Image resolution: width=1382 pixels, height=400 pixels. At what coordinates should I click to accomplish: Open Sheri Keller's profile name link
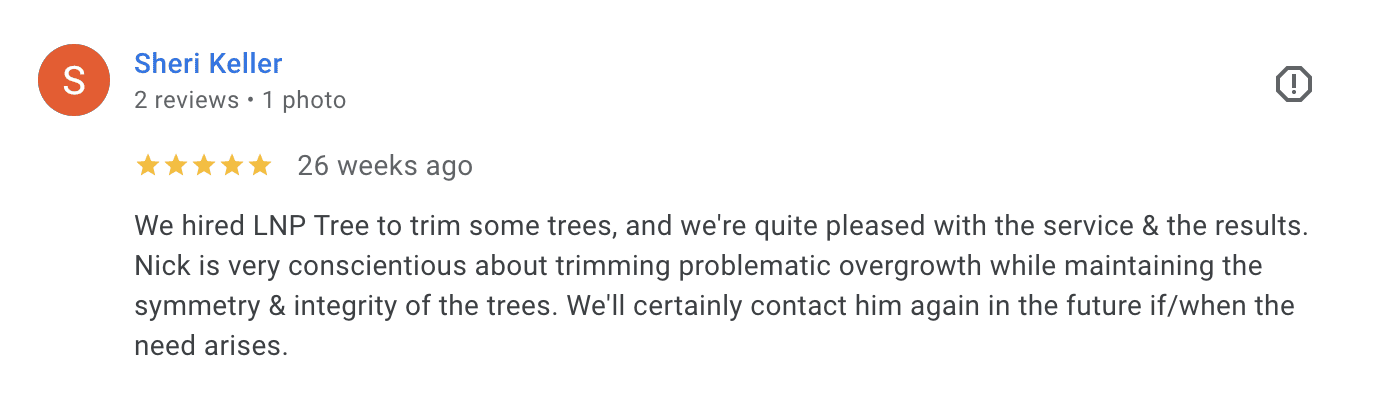208,64
